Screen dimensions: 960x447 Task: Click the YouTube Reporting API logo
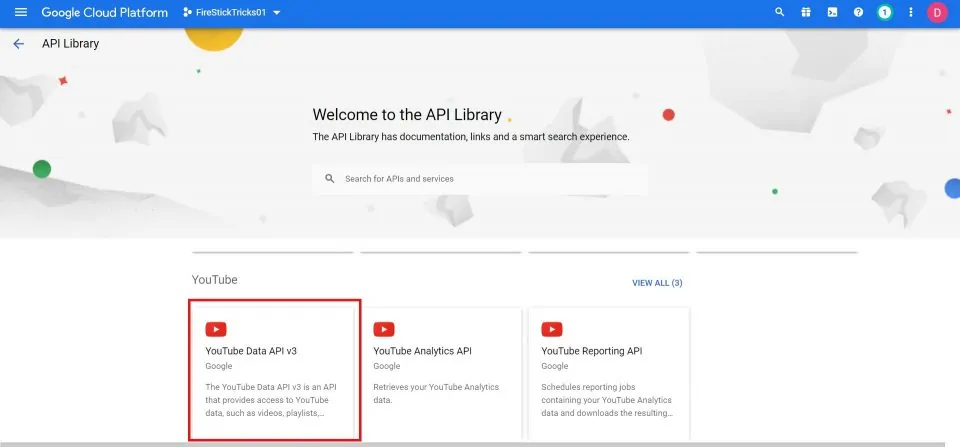552,329
